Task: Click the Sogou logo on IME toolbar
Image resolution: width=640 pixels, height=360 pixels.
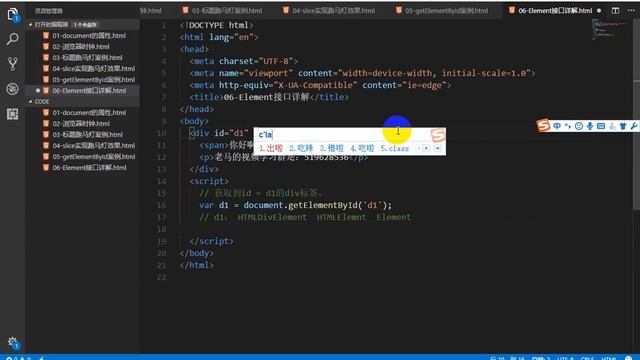Action: point(543,126)
